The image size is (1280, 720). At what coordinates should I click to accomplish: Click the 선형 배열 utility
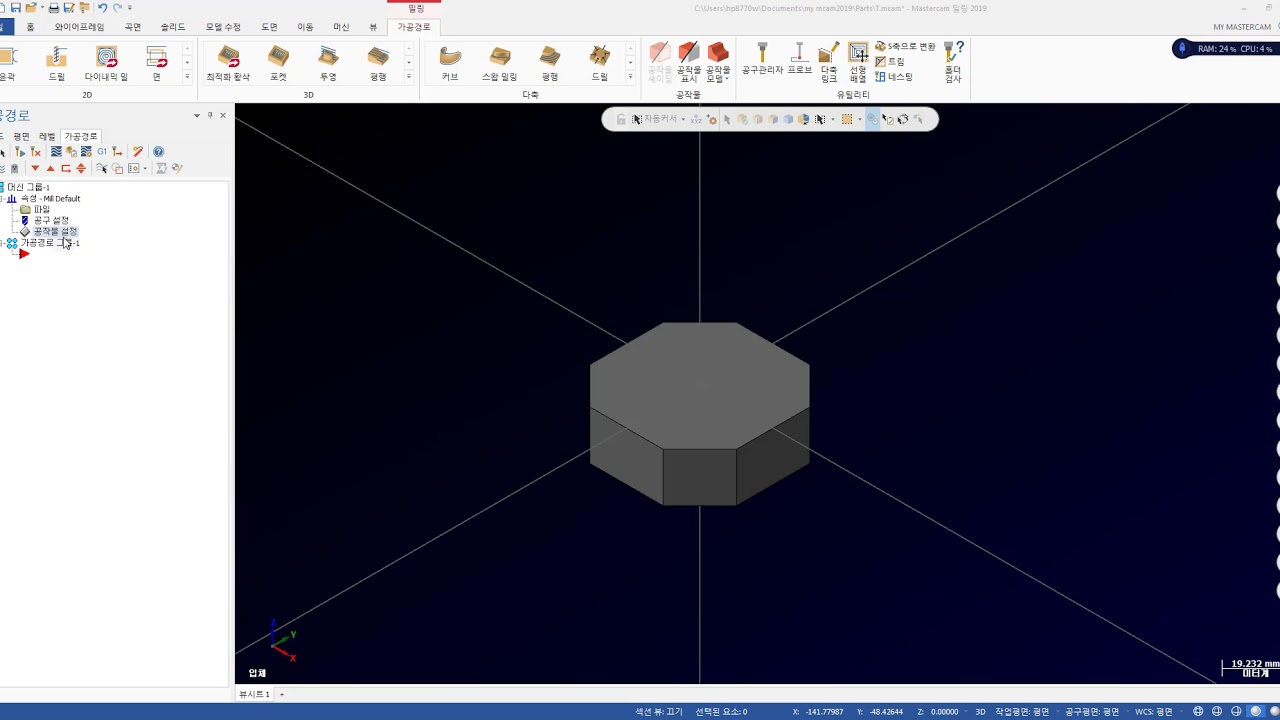tap(858, 63)
